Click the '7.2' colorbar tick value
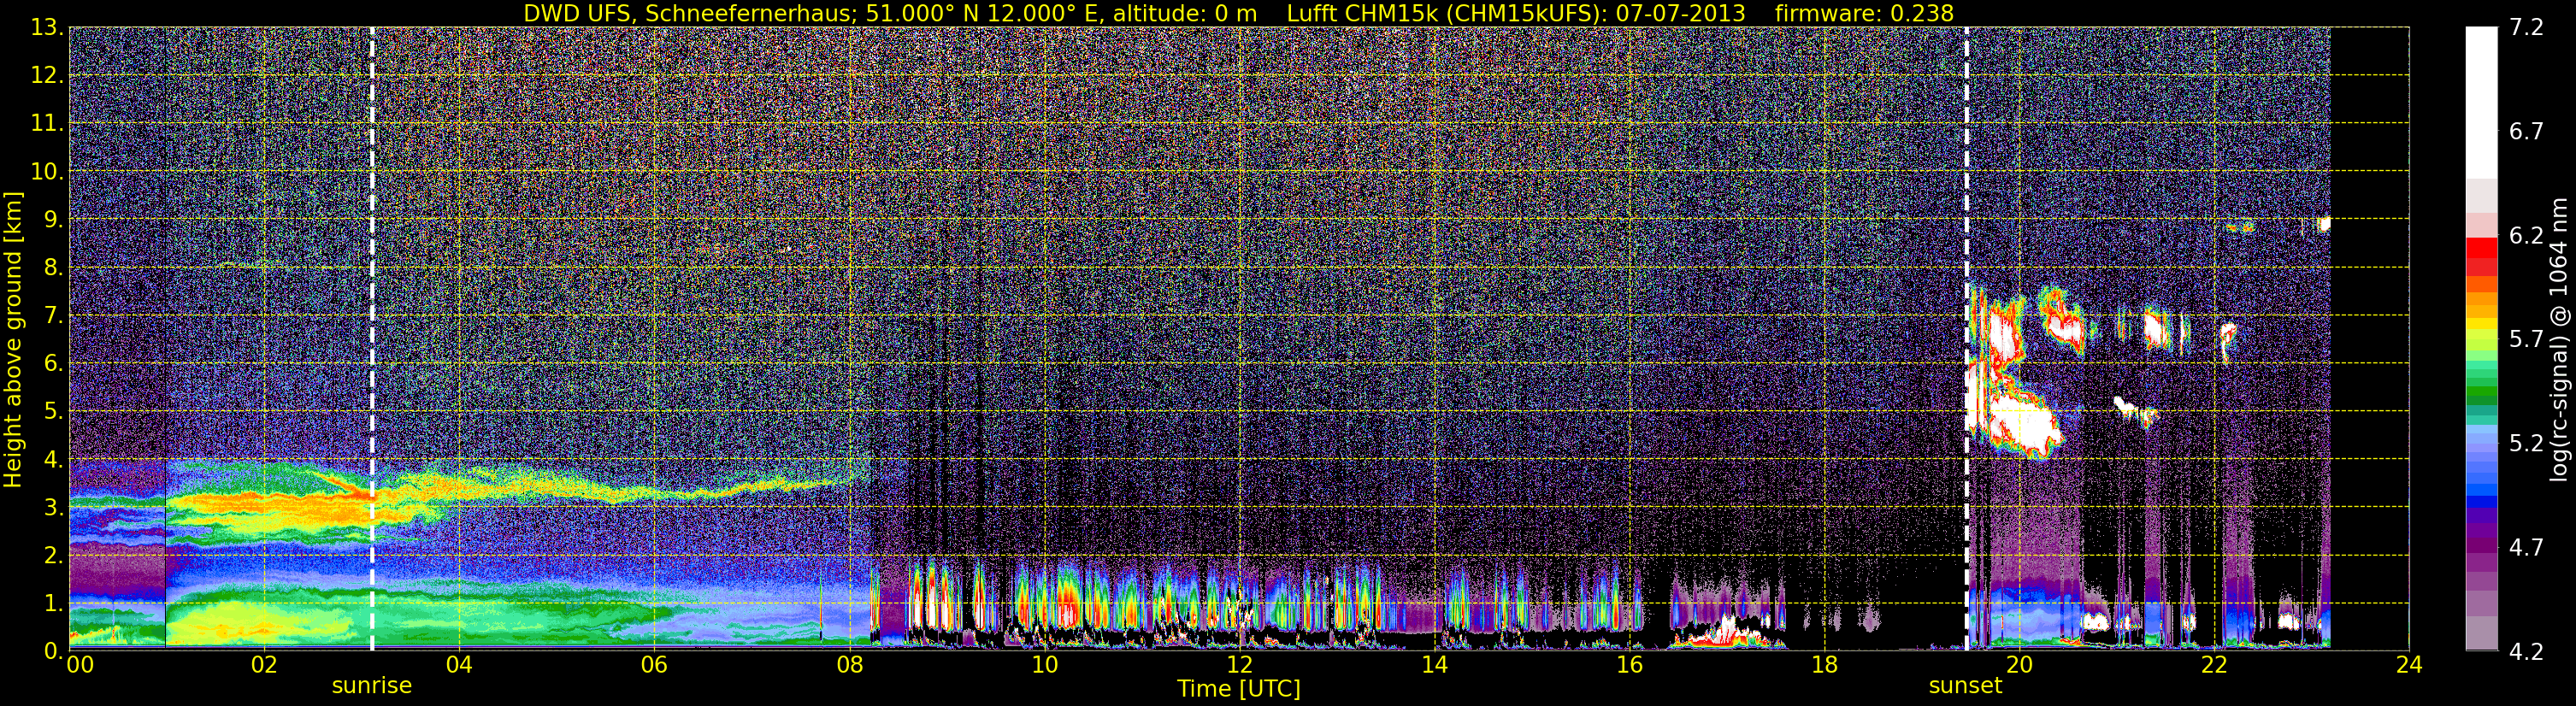The width and height of the screenshot is (2576, 706). (2526, 28)
